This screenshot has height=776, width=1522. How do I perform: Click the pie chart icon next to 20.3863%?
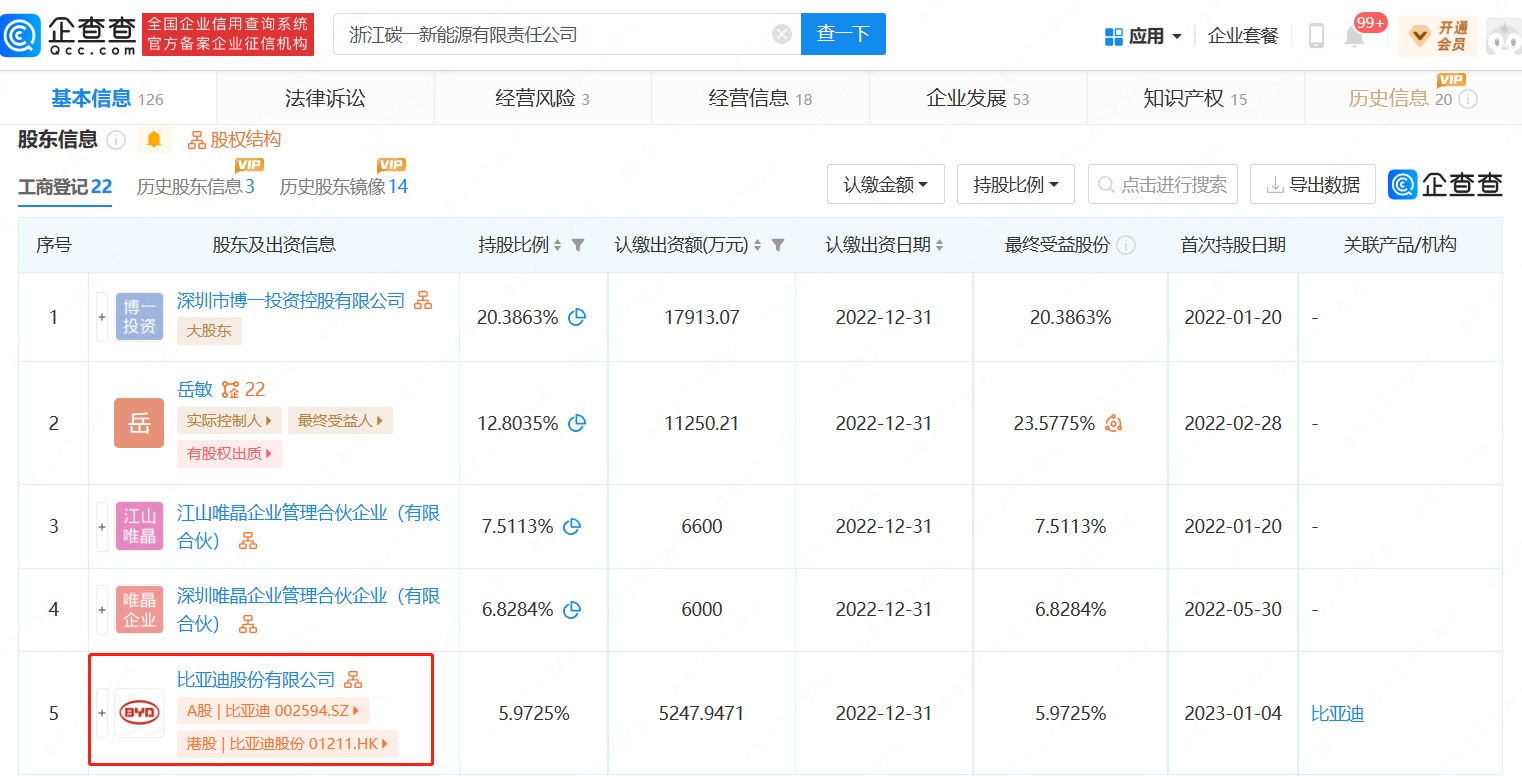point(577,317)
